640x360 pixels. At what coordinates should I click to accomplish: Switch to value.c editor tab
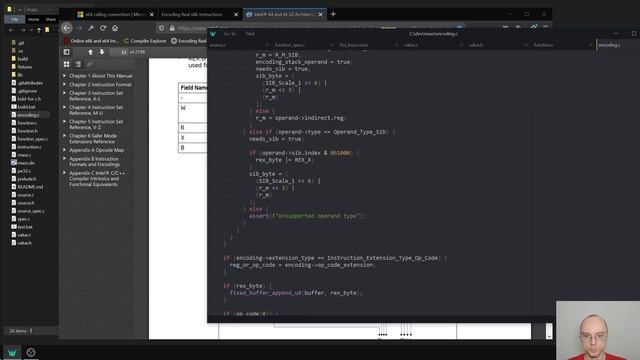pos(411,45)
